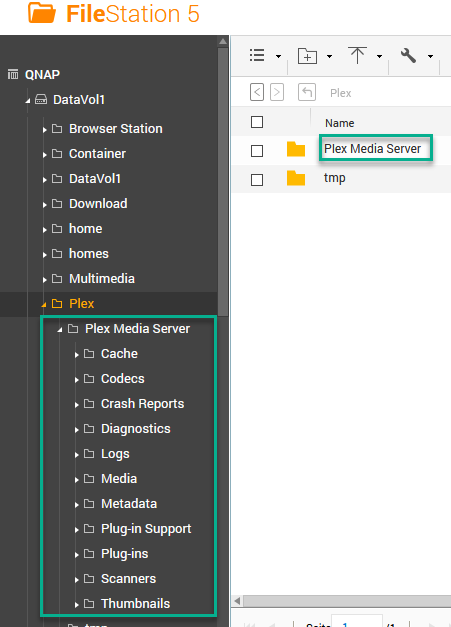Sort by the Name column header
Screen dimensions: 451x627
339,123
